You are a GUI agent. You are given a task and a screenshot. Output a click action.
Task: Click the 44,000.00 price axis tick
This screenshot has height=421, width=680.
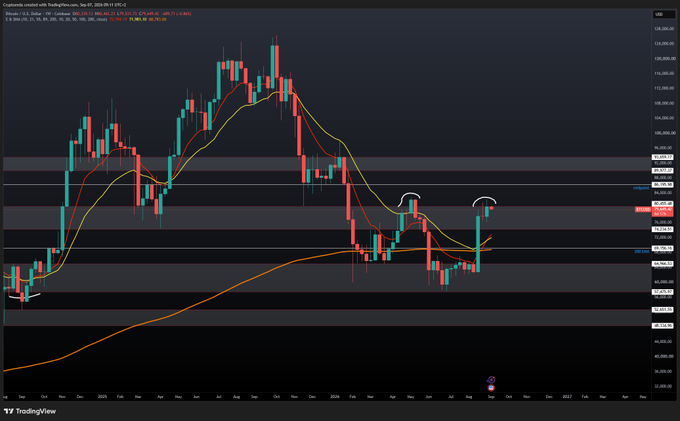[664, 342]
